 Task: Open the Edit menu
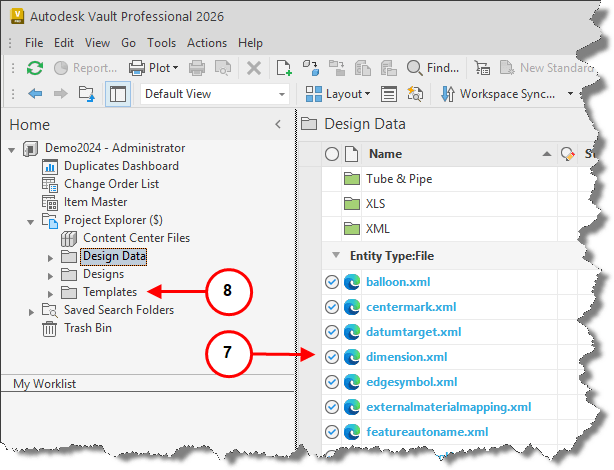pyautogui.click(x=64, y=43)
